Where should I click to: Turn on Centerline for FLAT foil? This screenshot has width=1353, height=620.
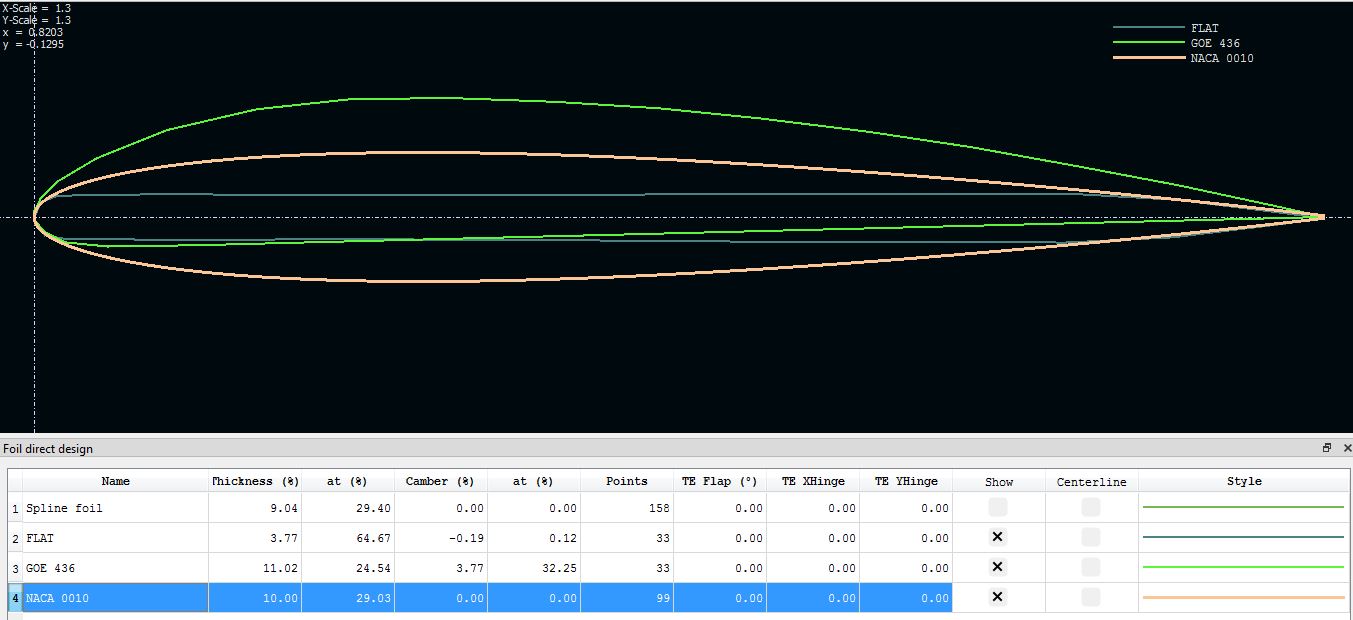click(x=1091, y=538)
